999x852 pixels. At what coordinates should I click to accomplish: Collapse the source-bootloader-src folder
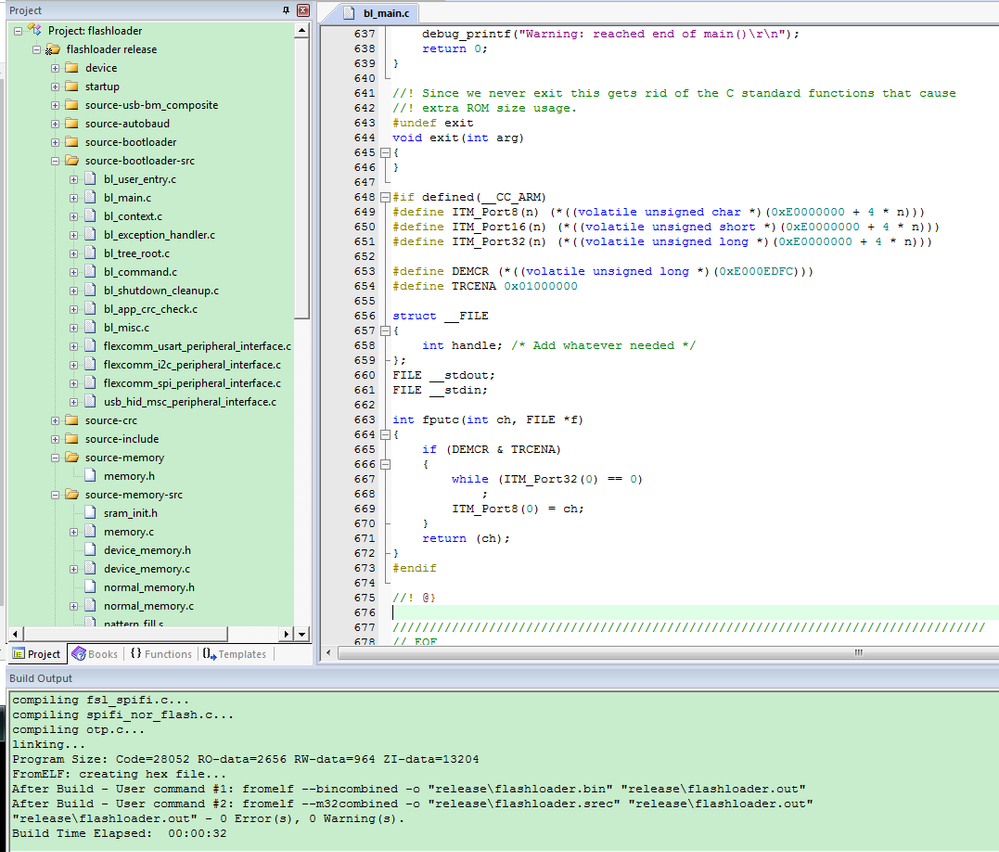55,161
